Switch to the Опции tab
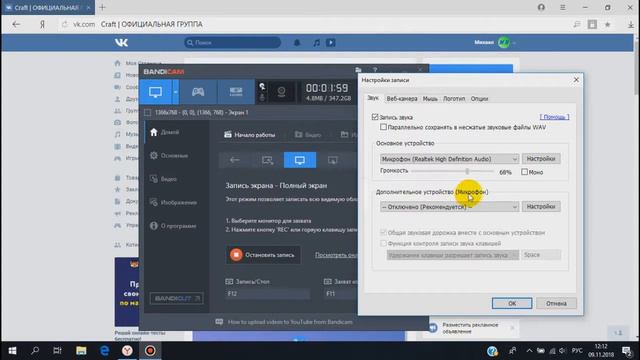The width and height of the screenshot is (640, 360). click(479, 99)
